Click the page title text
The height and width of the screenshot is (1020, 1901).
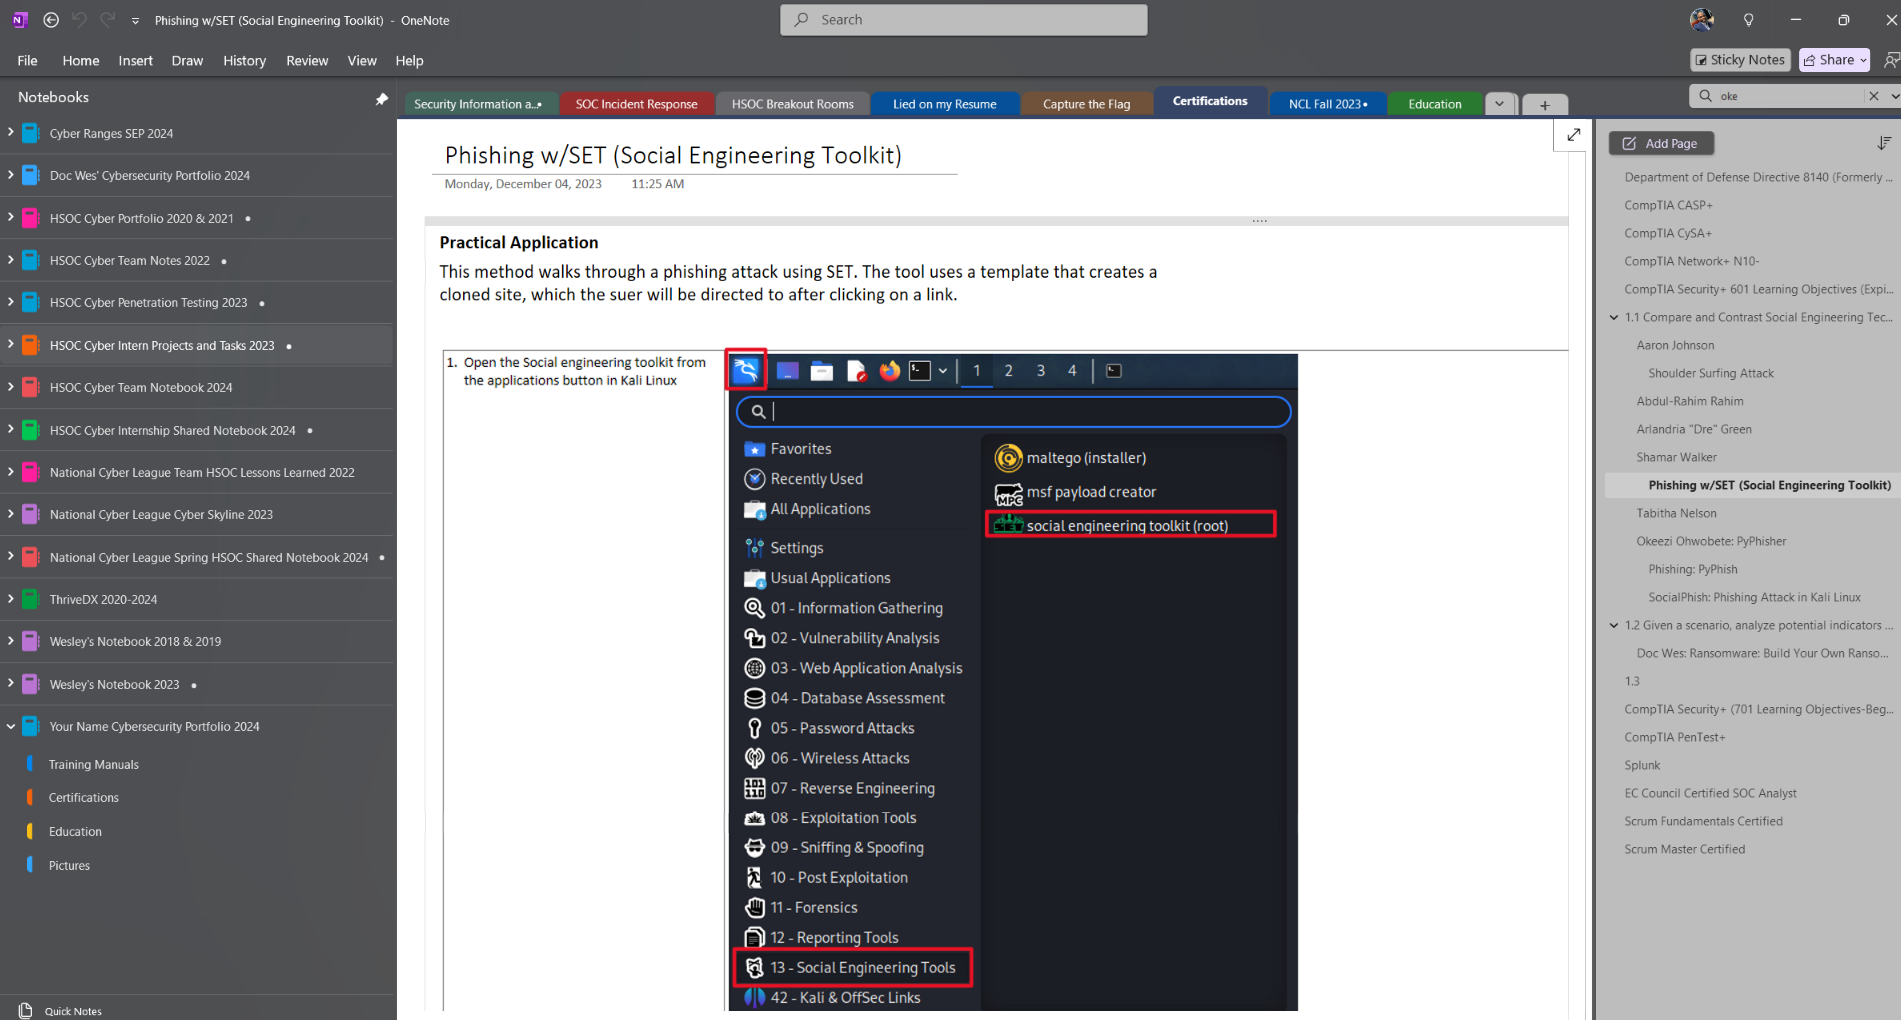click(x=673, y=155)
